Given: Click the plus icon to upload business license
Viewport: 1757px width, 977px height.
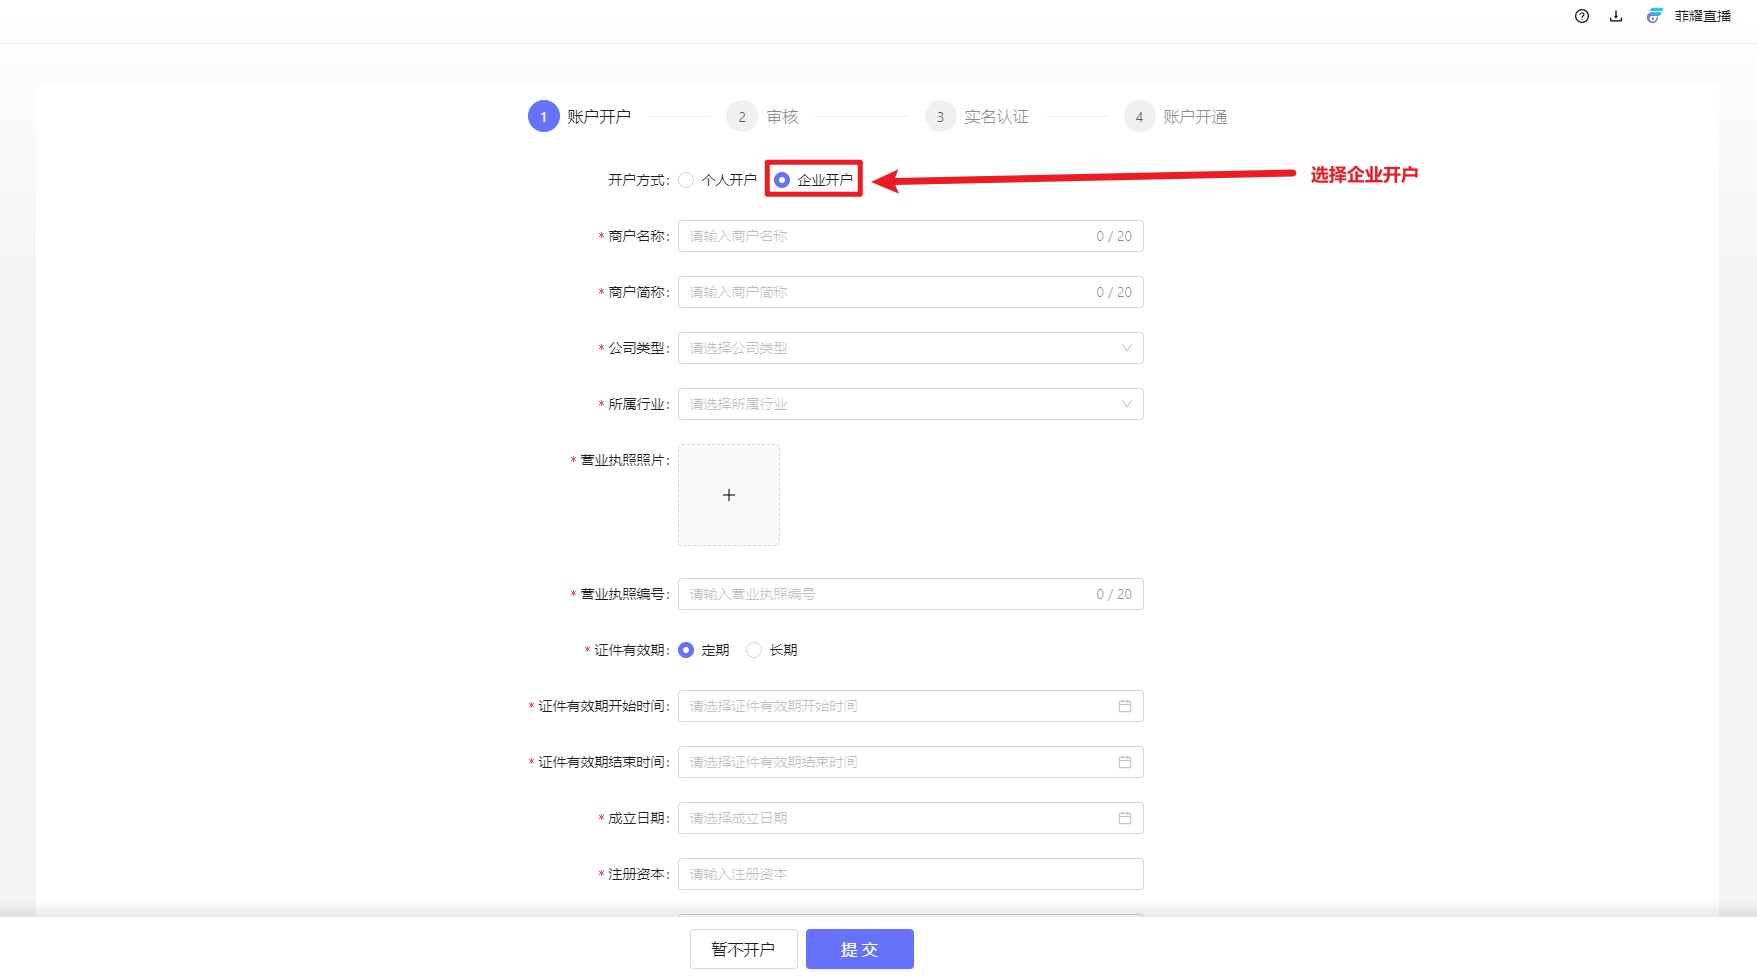Looking at the screenshot, I should (729, 495).
